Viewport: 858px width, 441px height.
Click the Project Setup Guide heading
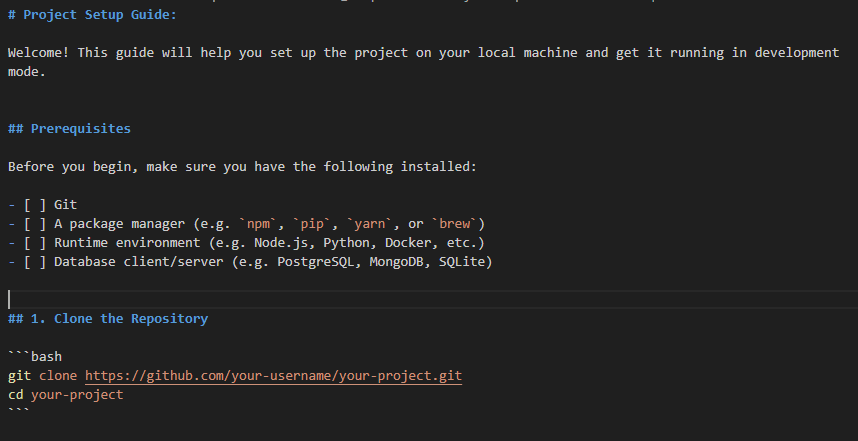click(x=92, y=15)
